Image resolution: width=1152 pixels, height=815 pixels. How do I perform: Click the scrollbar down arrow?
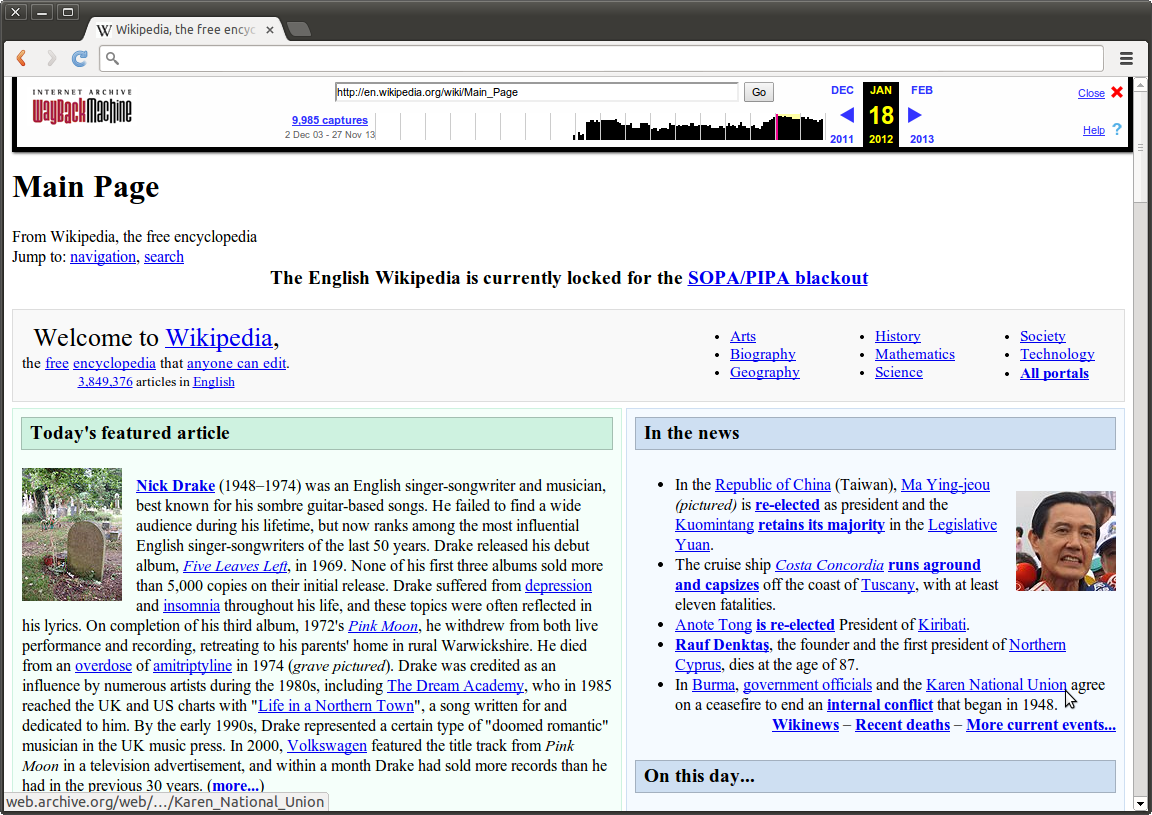(1140, 803)
